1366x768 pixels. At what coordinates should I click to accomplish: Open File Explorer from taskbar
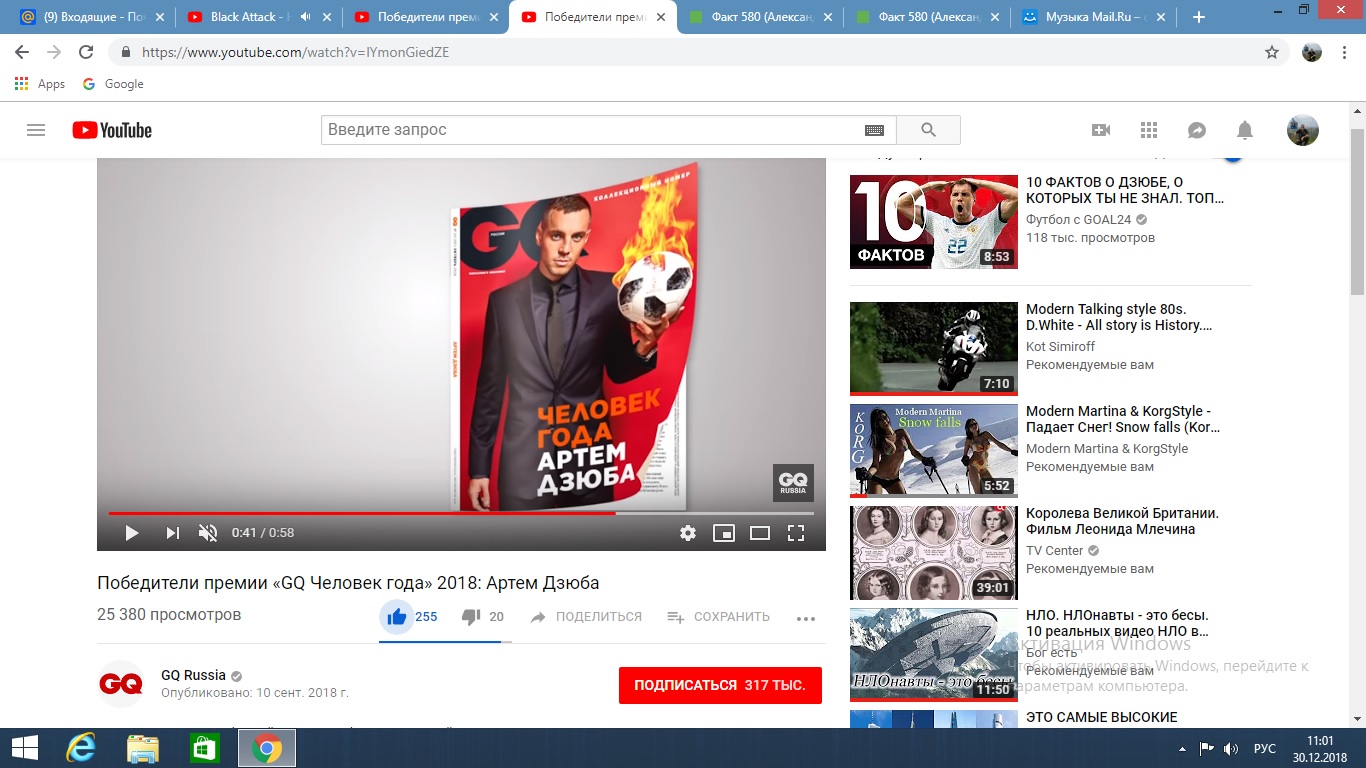(x=143, y=748)
